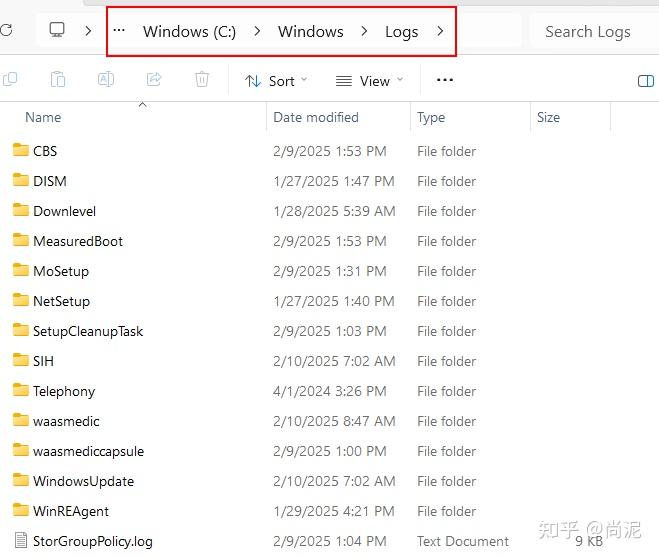Viewport: 659px width, 558px height.
Task: Sort by the Type column header
Action: point(431,118)
